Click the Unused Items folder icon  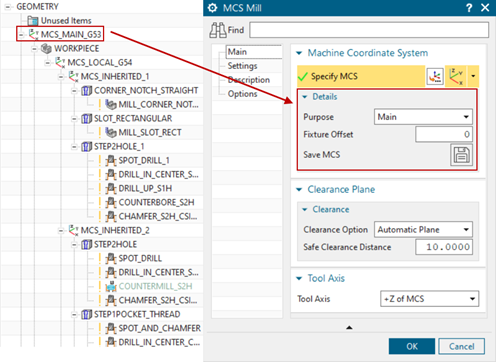[x=33, y=21]
